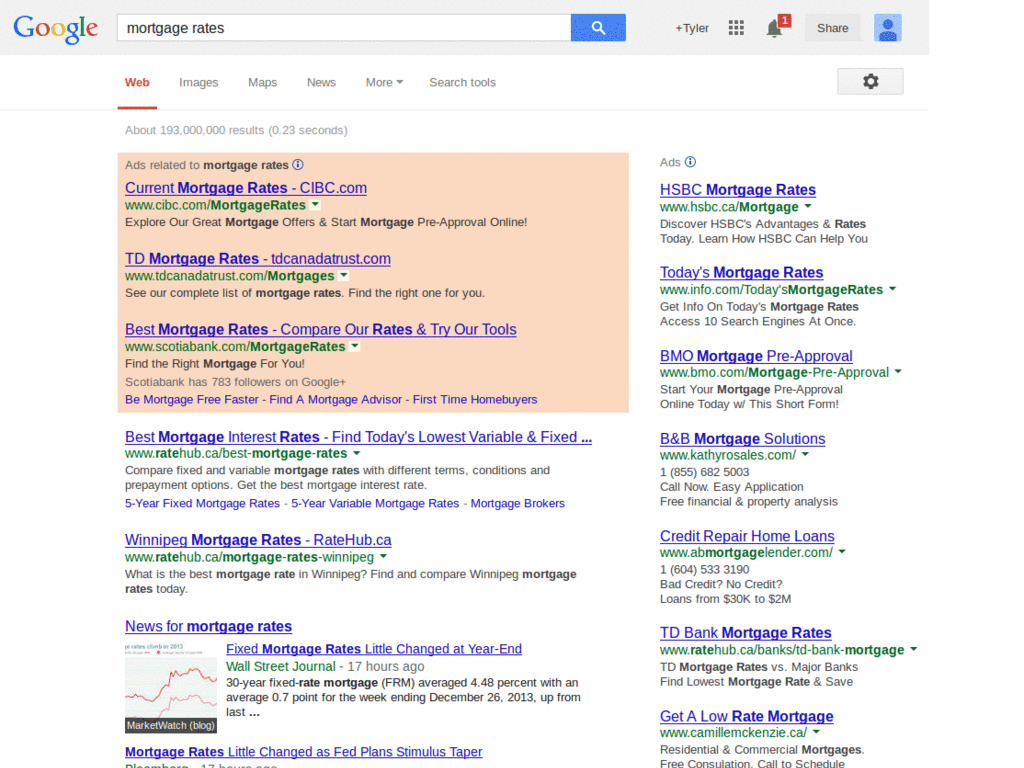Click the MarketWatch chart thumbnail

[x=171, y=688]
